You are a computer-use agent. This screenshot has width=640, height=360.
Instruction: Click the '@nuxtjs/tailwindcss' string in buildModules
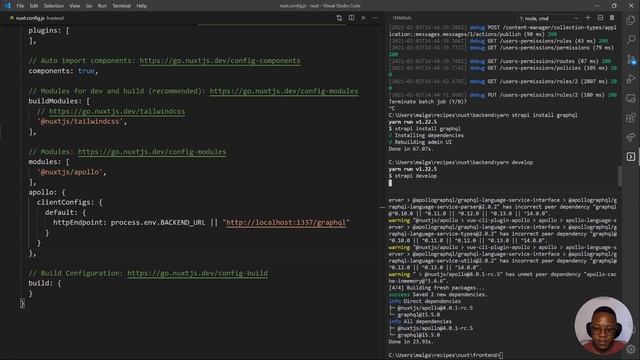coord(80,121)
